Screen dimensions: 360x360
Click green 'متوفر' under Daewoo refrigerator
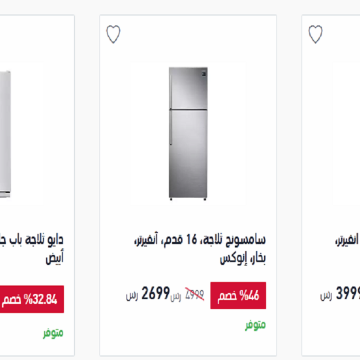[x=53, y=333]
